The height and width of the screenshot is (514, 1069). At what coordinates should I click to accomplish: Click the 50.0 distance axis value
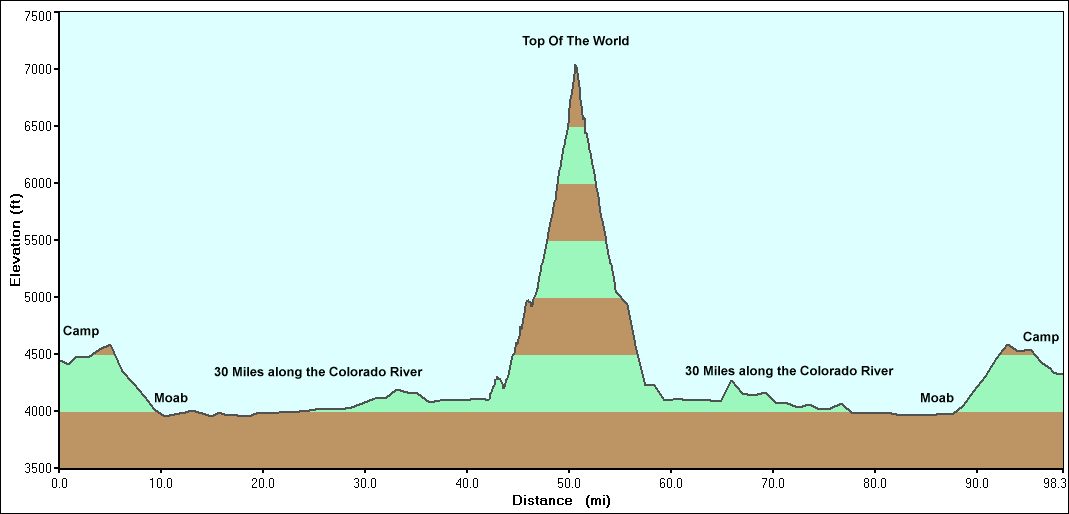tap(569, 483)
